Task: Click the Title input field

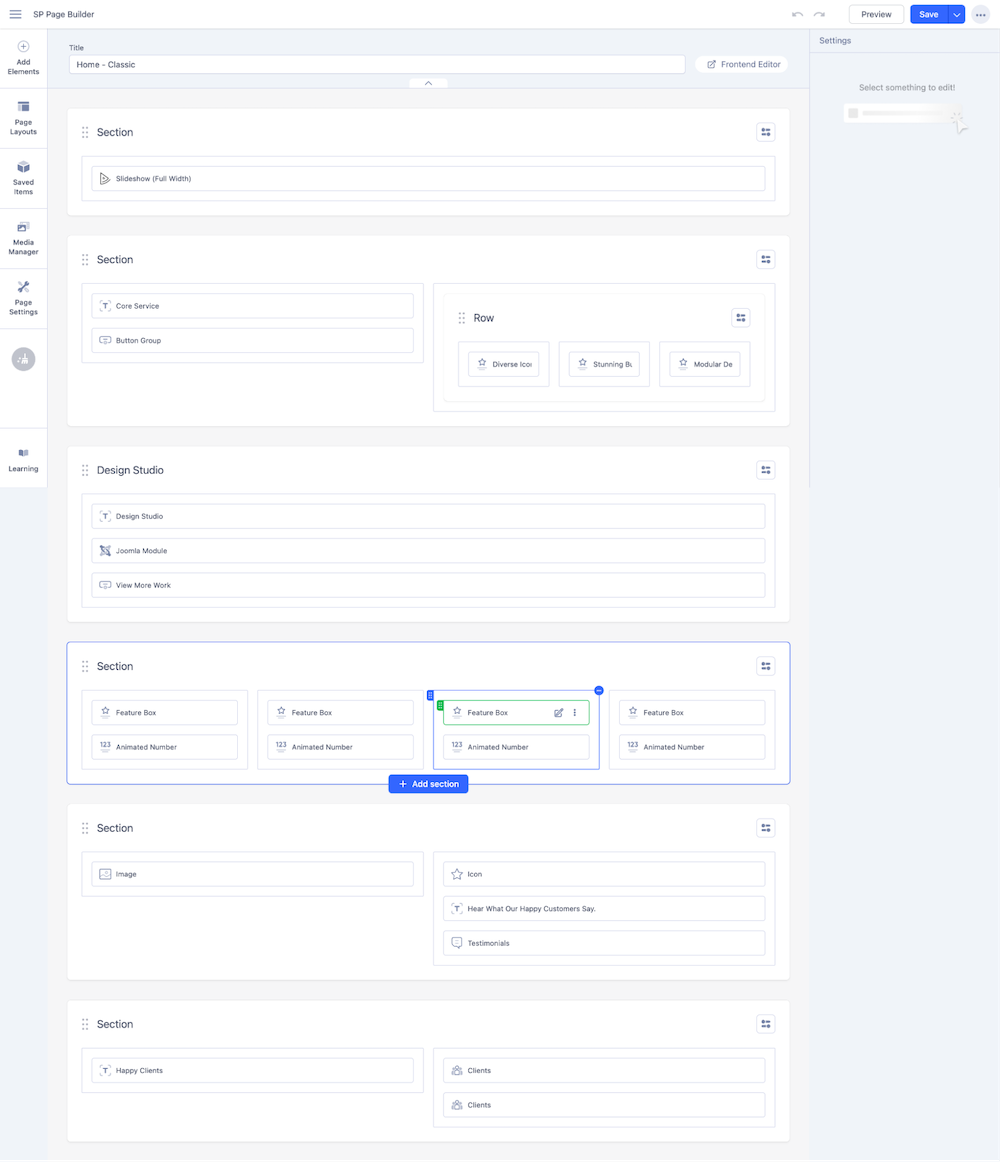Action: (376, 64)
